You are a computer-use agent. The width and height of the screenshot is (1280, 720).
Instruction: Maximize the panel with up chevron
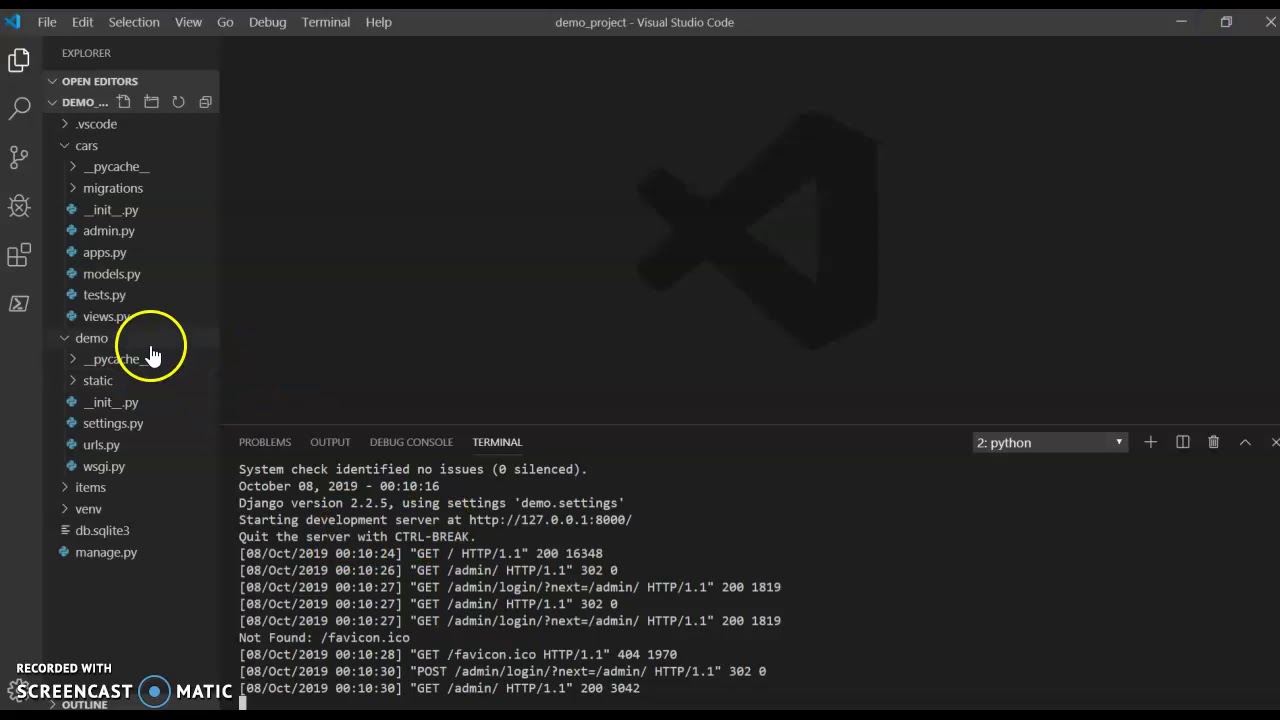click(x=1245, y=442)
